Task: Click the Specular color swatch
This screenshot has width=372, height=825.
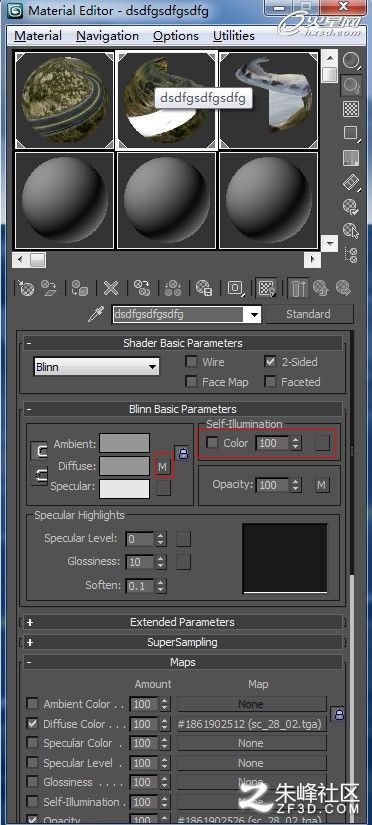Action: (x=125, y=488)
